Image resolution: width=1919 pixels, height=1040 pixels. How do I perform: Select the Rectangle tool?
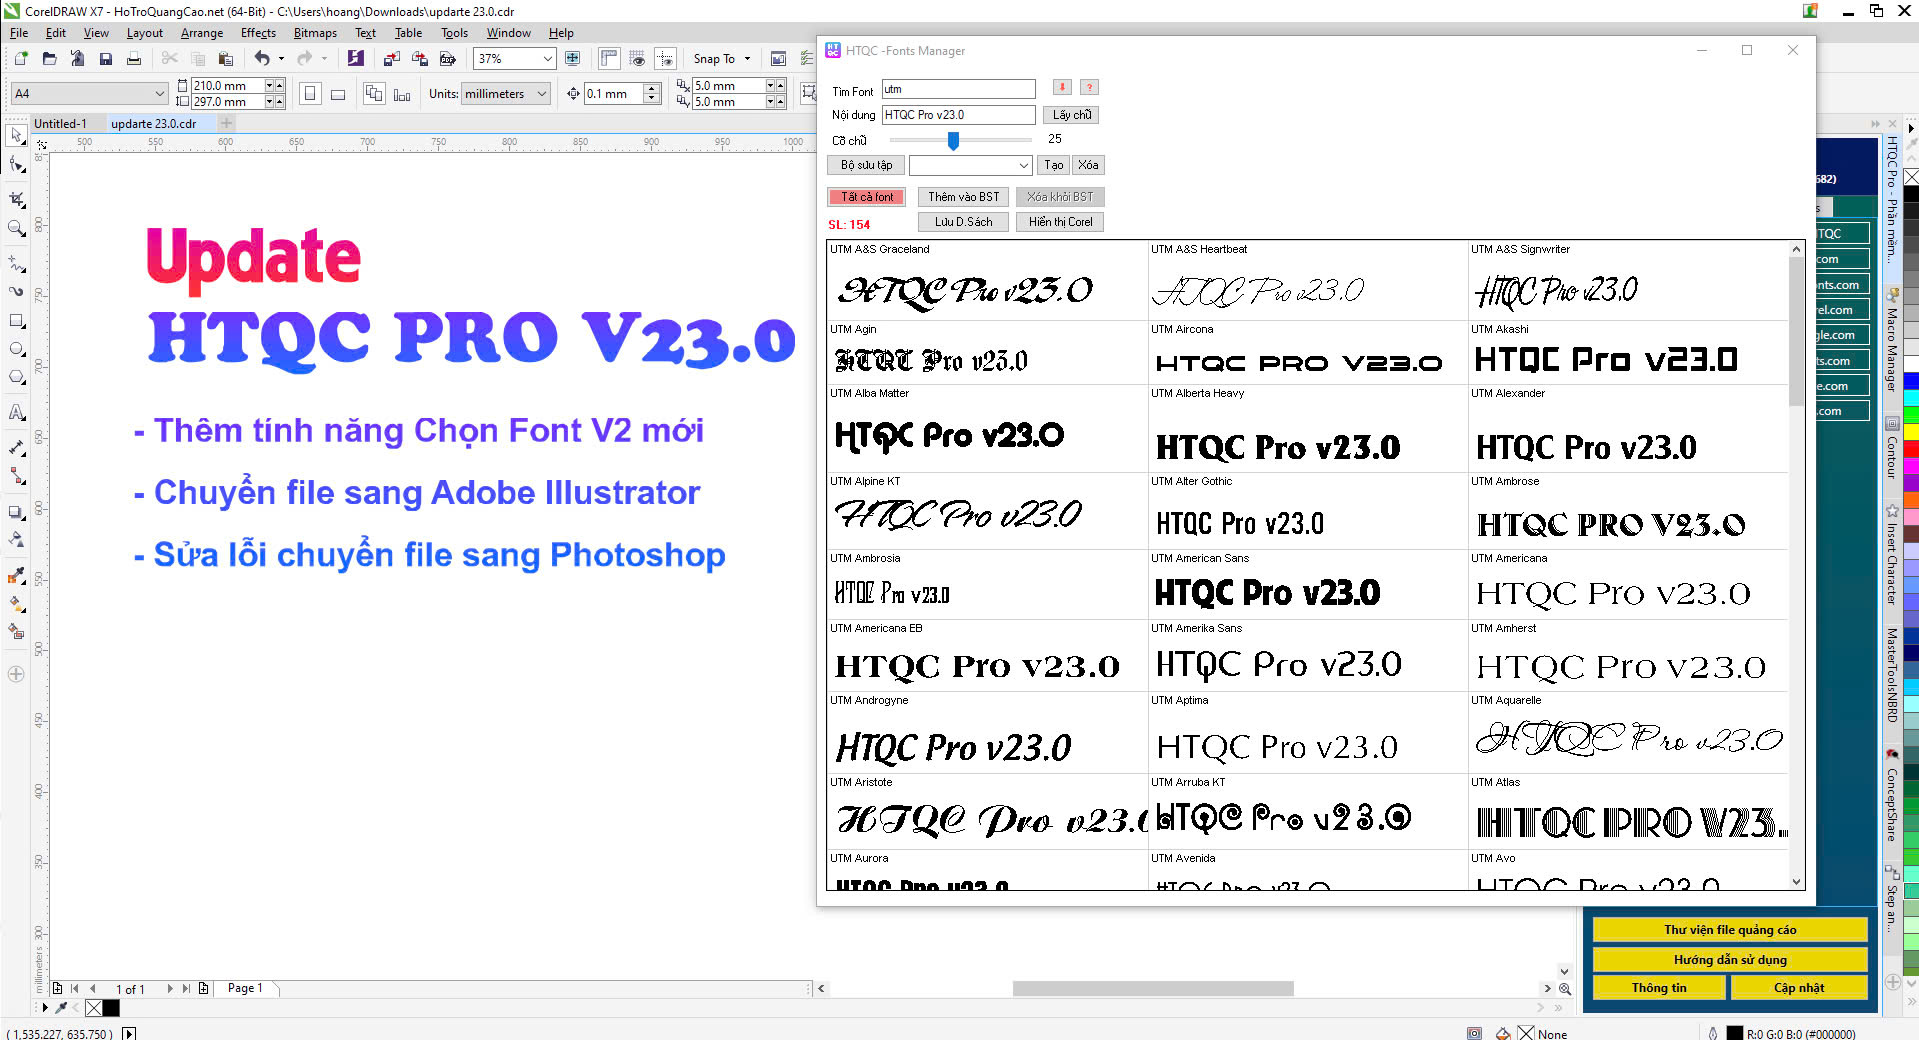point(16,321)
